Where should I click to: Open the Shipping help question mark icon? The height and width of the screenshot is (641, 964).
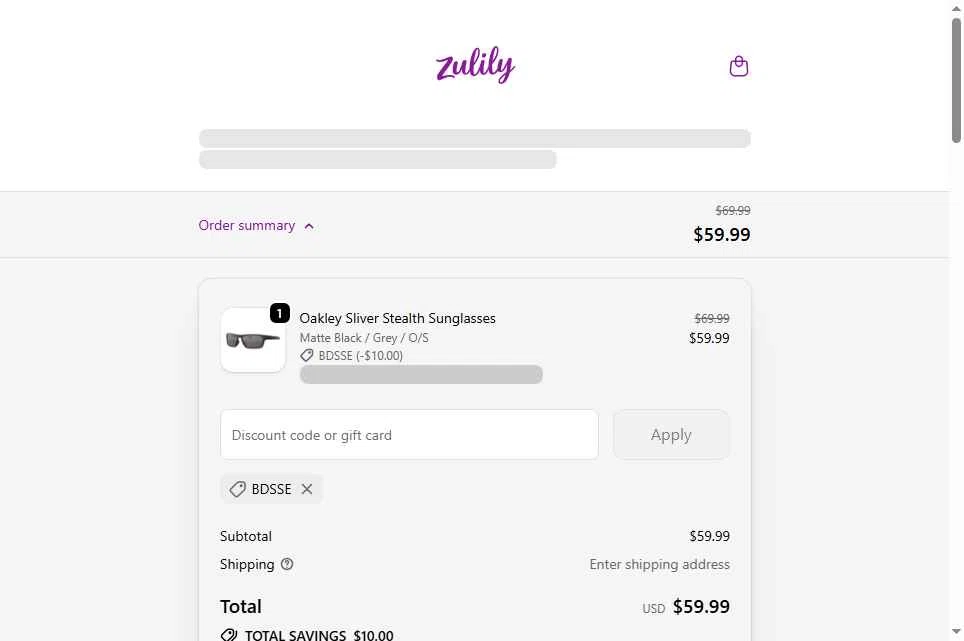point(287,564)
